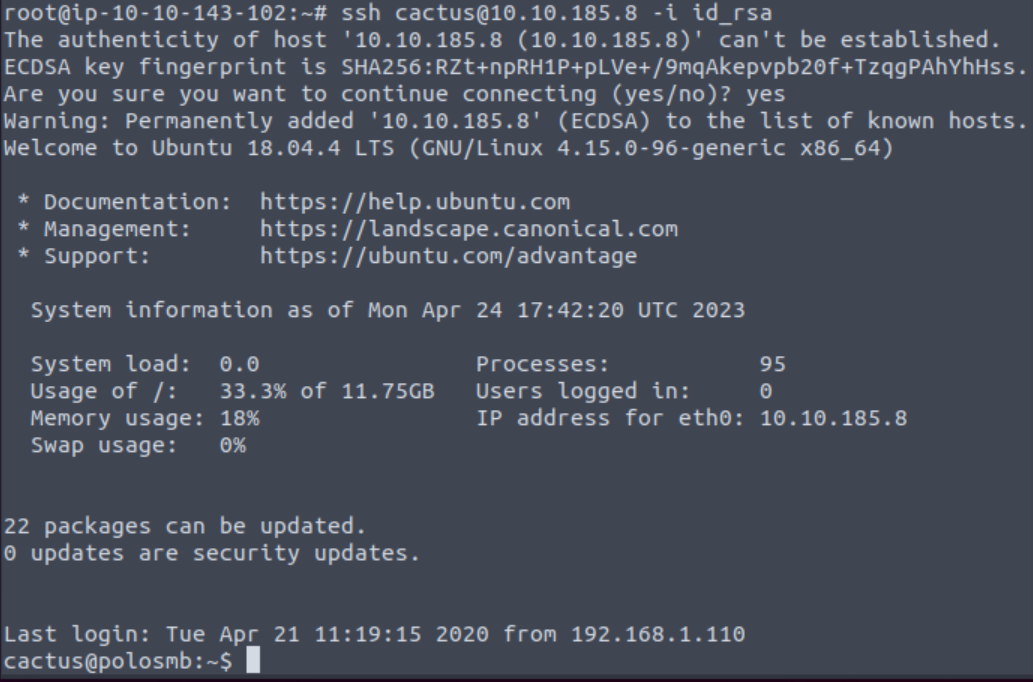1033x682 pixels.
Task: Open the help.ubuntu.com documentation link
Action: (414, 202)
